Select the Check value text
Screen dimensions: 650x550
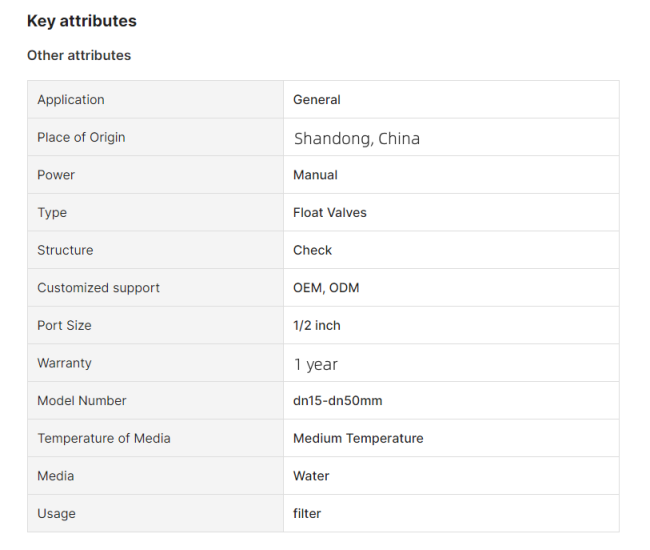(x=313, y=250)
